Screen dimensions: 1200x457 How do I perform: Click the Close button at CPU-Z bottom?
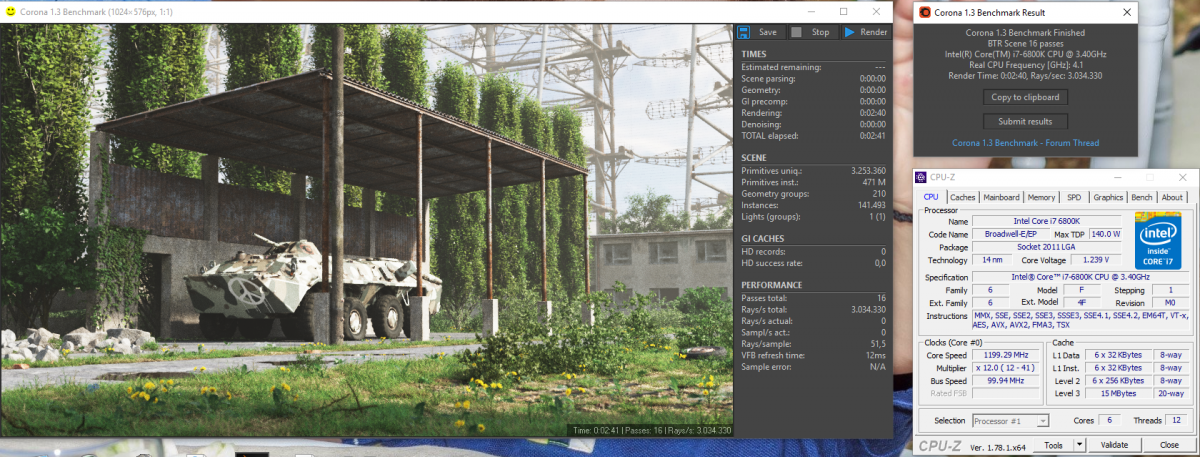(x=1169, y=445)
